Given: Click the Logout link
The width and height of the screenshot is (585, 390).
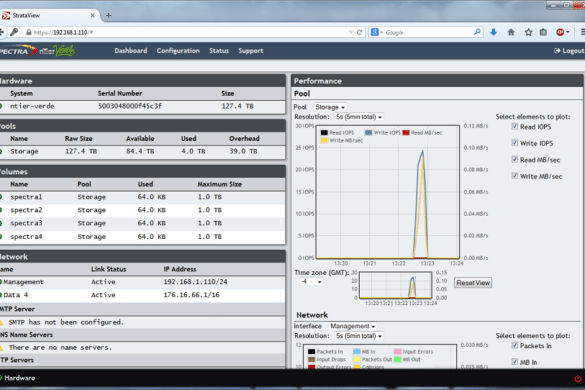Looking at the screenshot, I should click(569, 51).
